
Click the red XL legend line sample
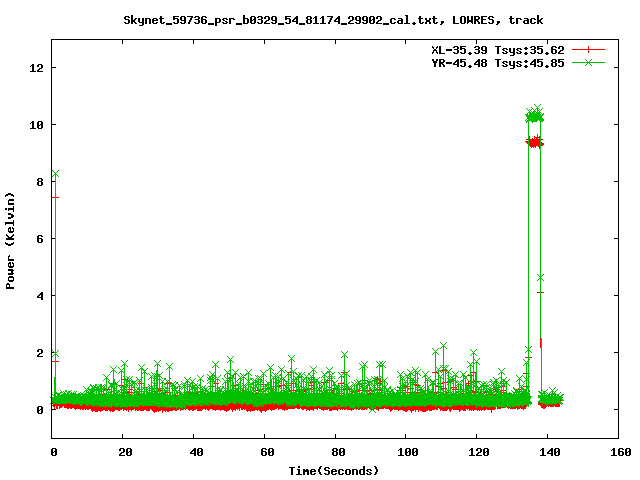pos(588,50)
